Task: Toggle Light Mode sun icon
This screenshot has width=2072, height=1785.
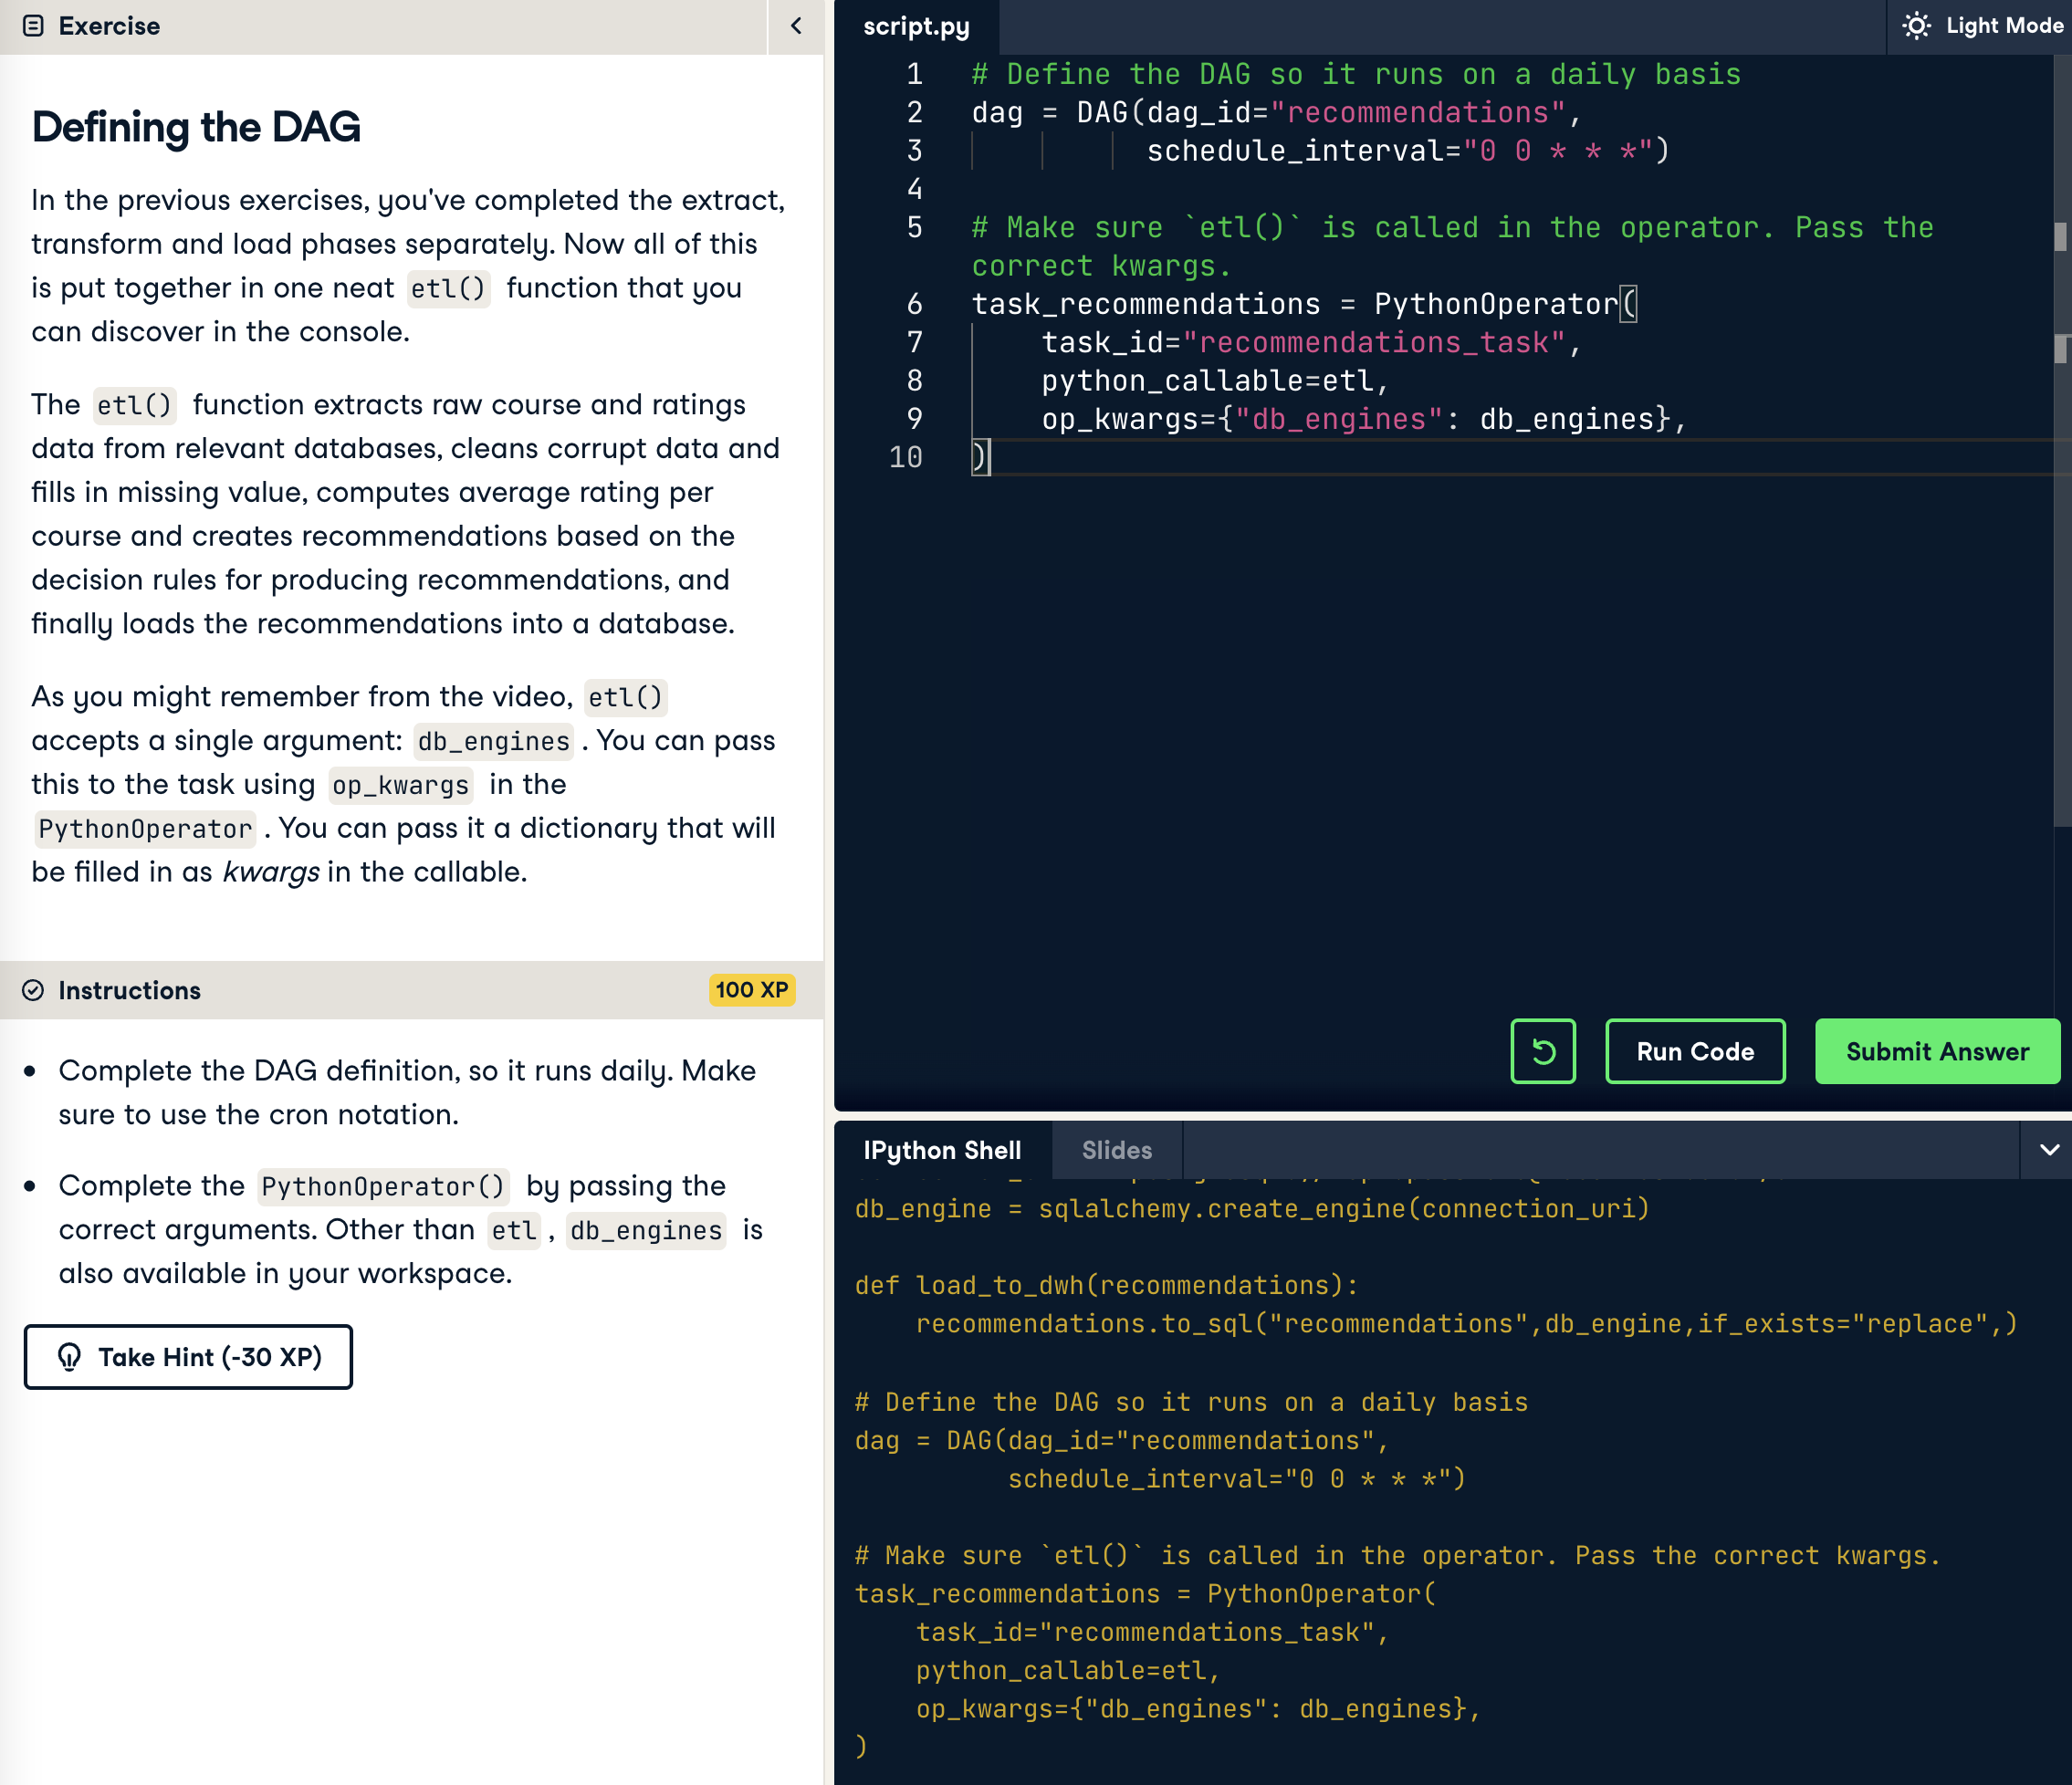Action: click(1916, 26)
